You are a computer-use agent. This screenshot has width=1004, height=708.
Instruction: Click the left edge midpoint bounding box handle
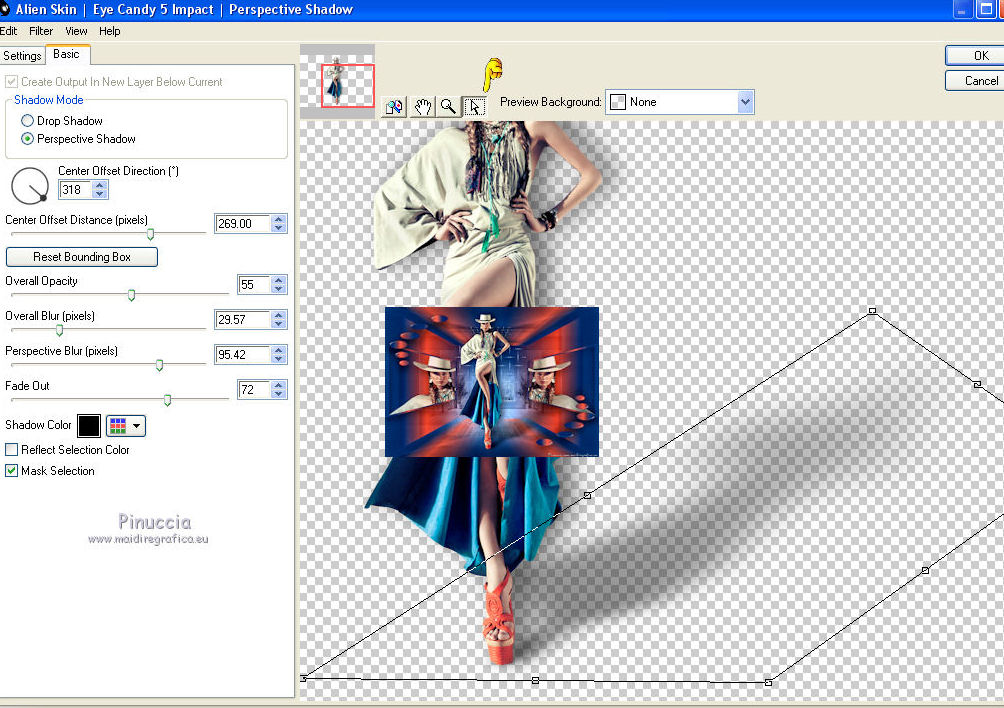point(587,495)
